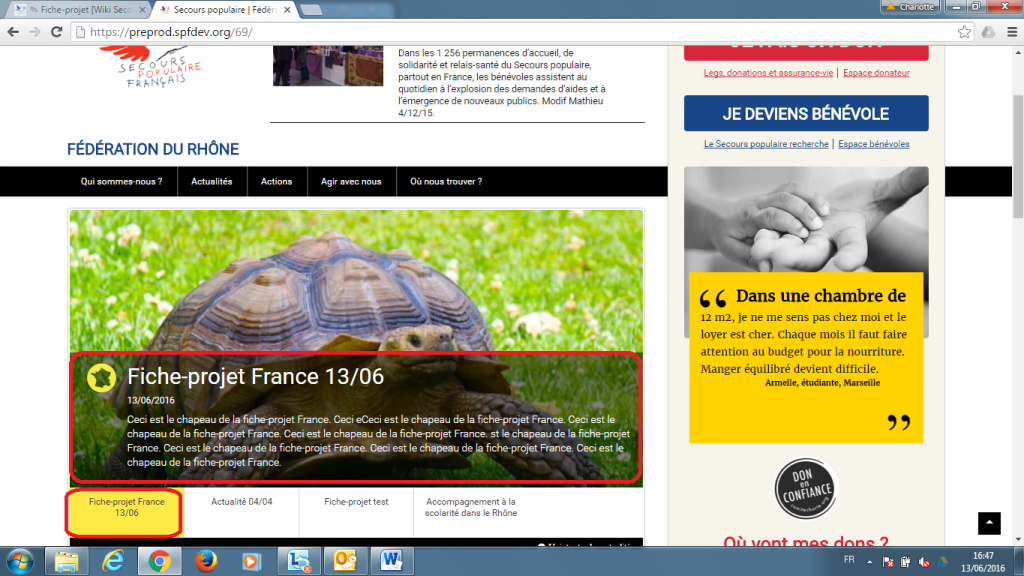Click the page vertical scrollbar thumb
The width and height of the screenshot is (1024, 576).
tap(1018, 157)
